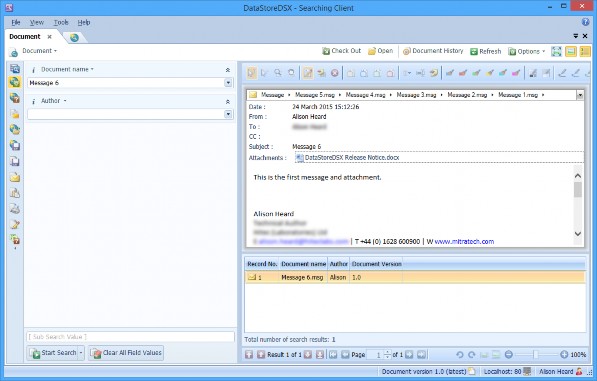This screenshot has height=381, width=597.
Task: Choose the yellow highlighter annotation tool
Action: pos(490,73)
